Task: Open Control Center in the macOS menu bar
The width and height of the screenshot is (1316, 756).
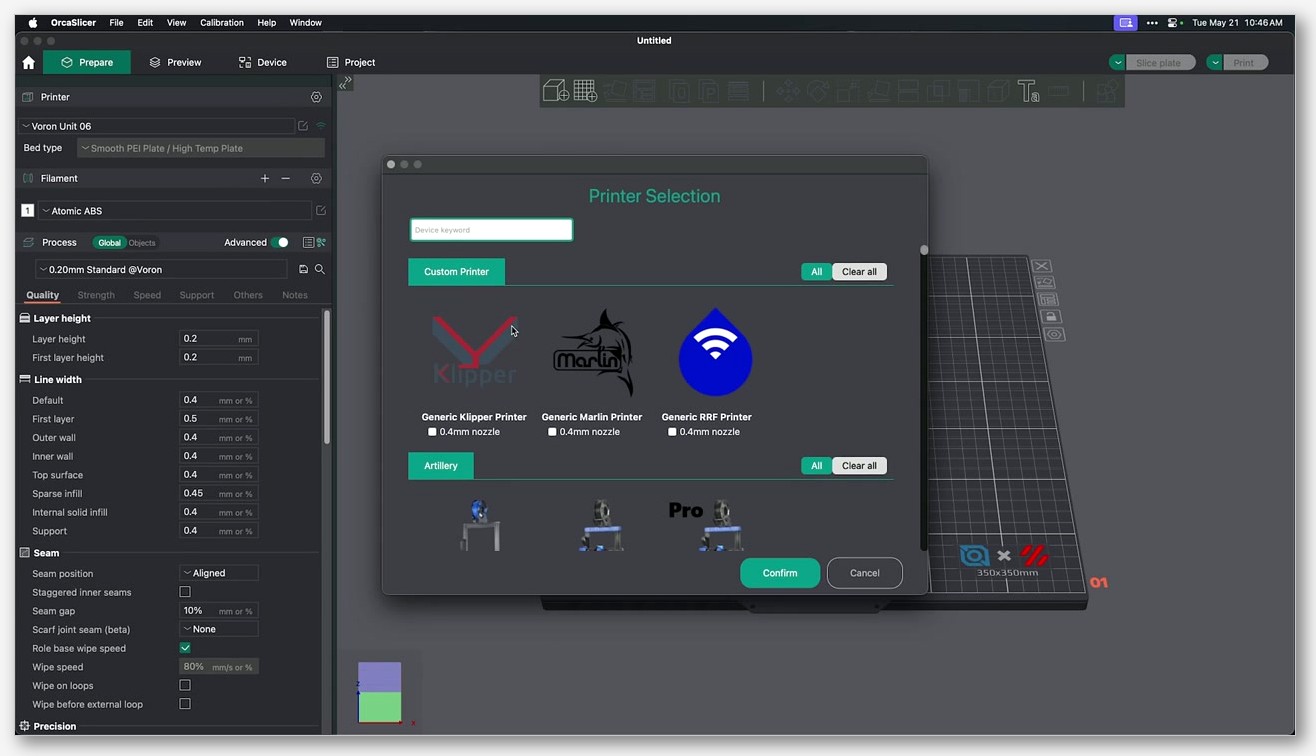Action: (1174, 22)
